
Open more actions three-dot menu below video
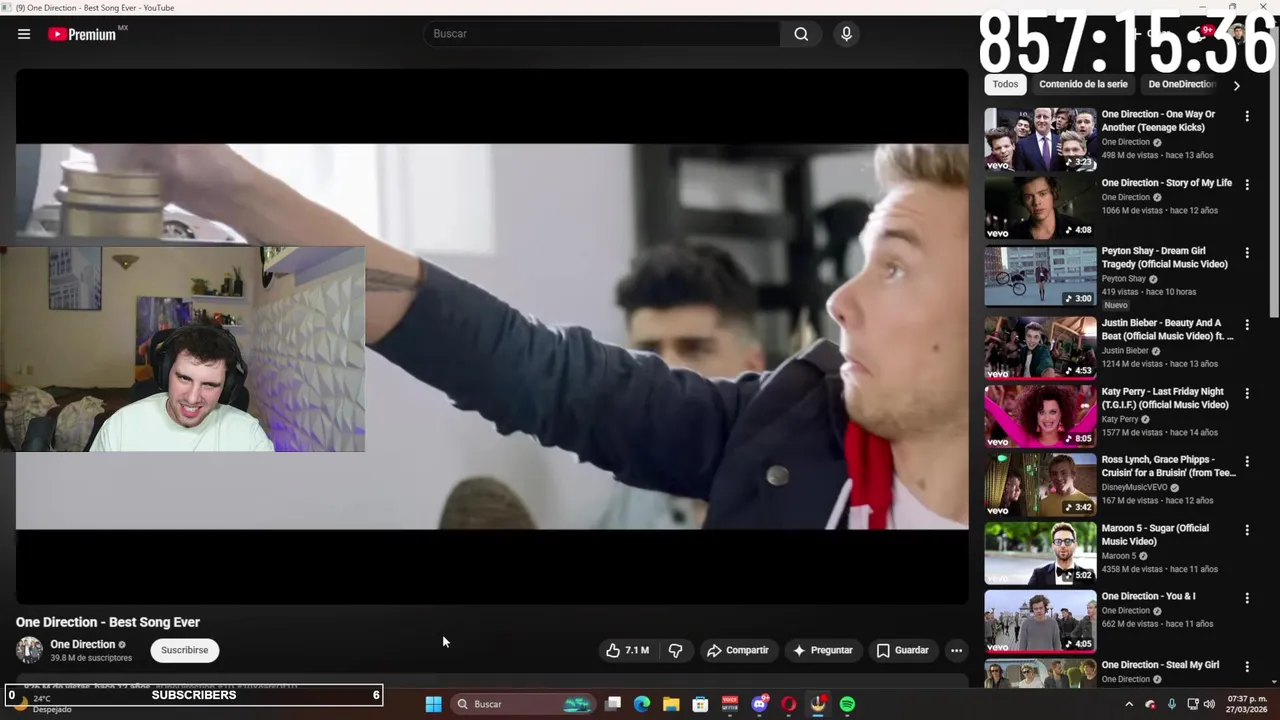click(956, 650)
